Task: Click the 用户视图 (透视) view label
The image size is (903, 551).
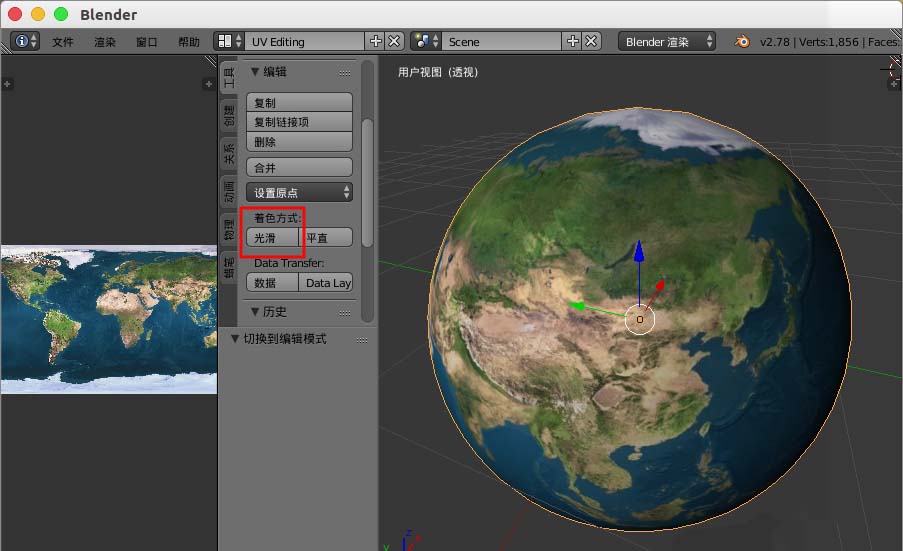Action: pyautogui.click(x=438, y=72)
